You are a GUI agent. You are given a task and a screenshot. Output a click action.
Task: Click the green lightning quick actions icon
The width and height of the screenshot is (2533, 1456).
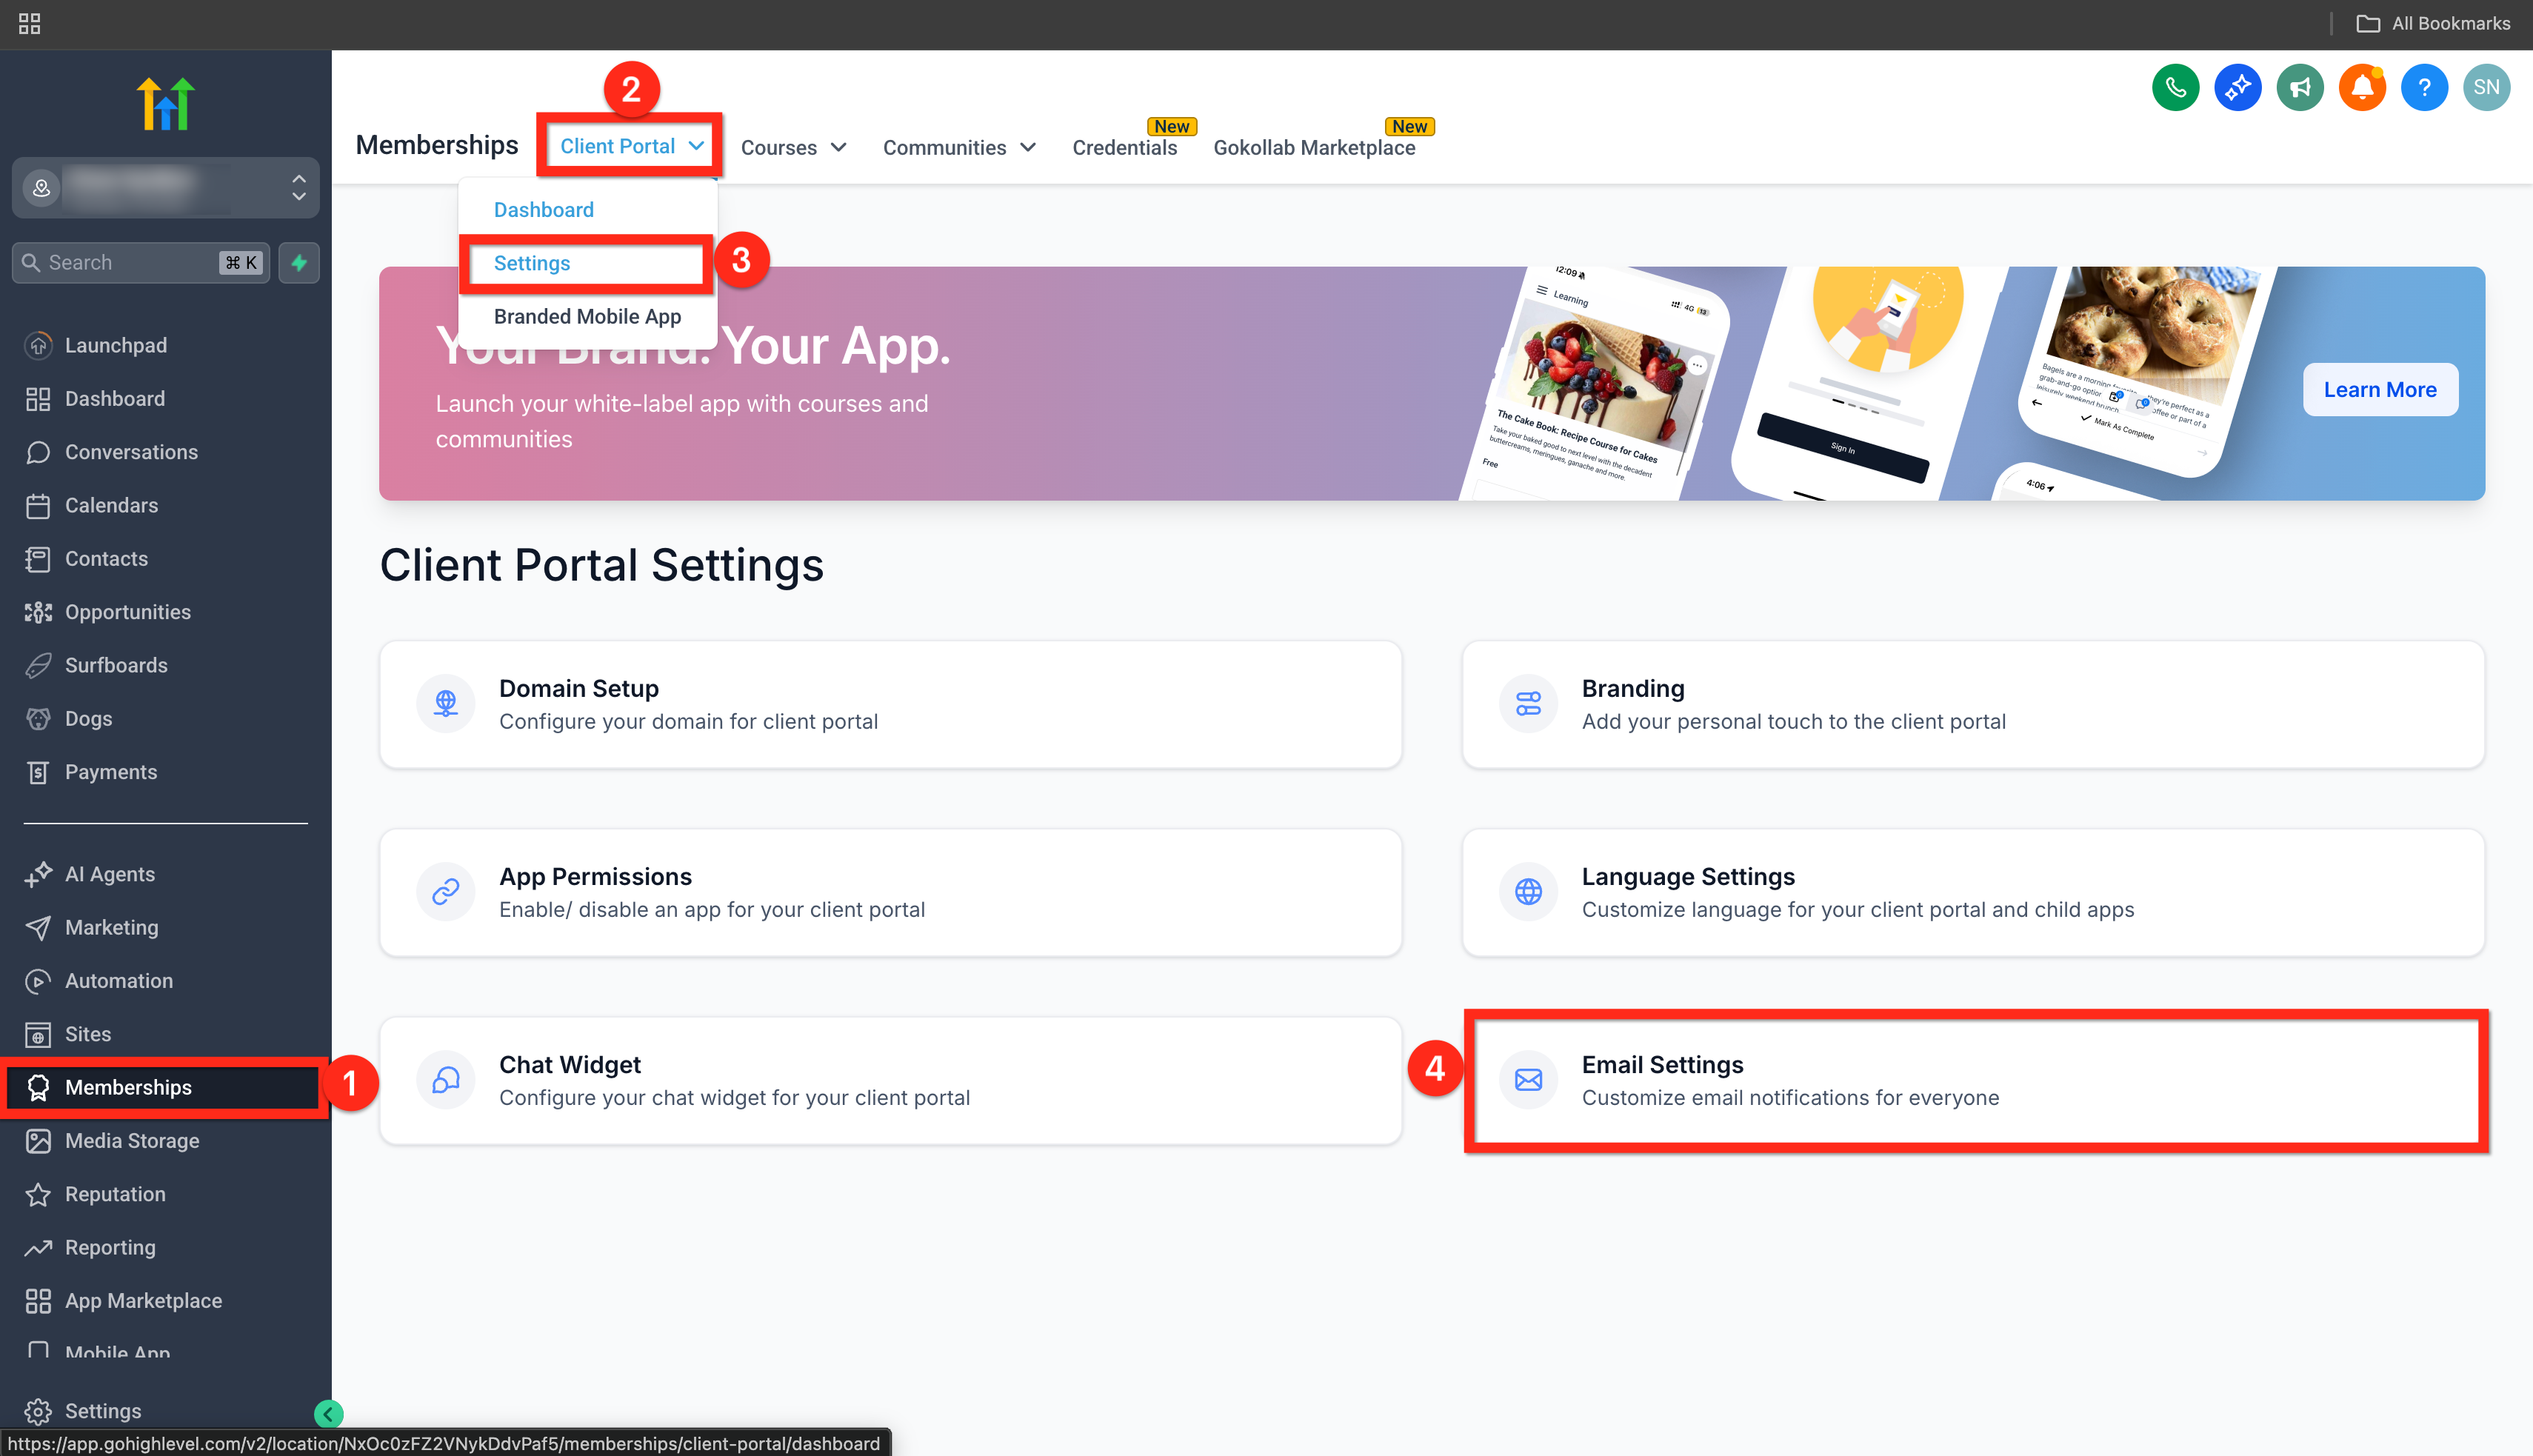pos(299,263)
